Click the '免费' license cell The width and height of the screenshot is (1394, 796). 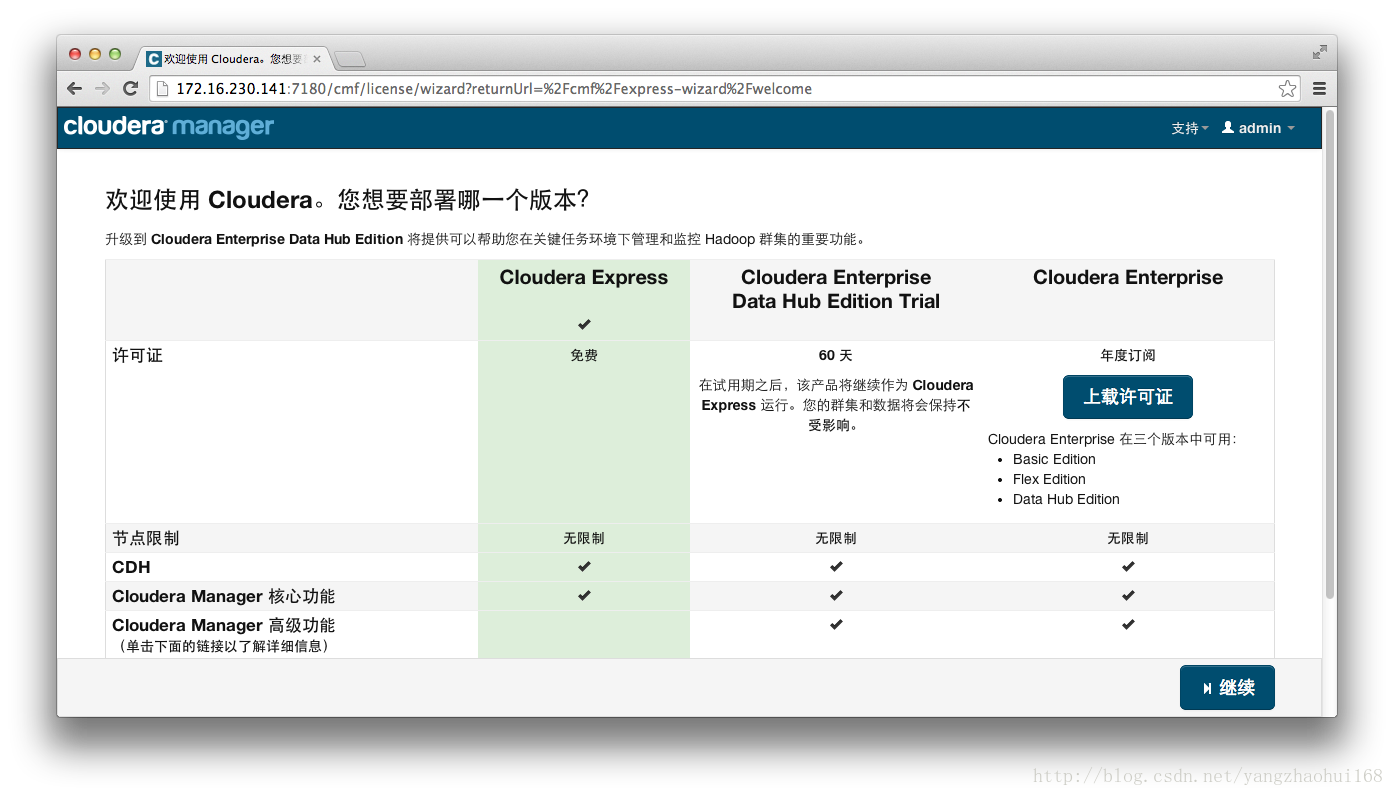[584, 355]
